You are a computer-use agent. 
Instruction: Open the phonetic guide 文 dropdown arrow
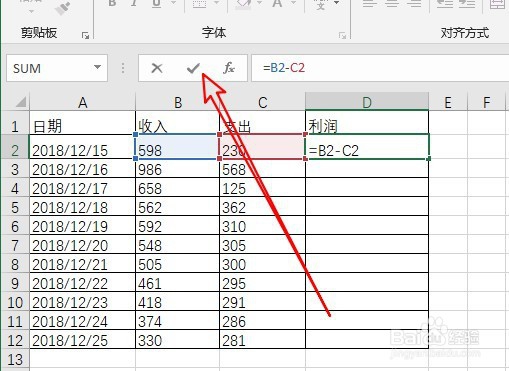coord(336,3)
